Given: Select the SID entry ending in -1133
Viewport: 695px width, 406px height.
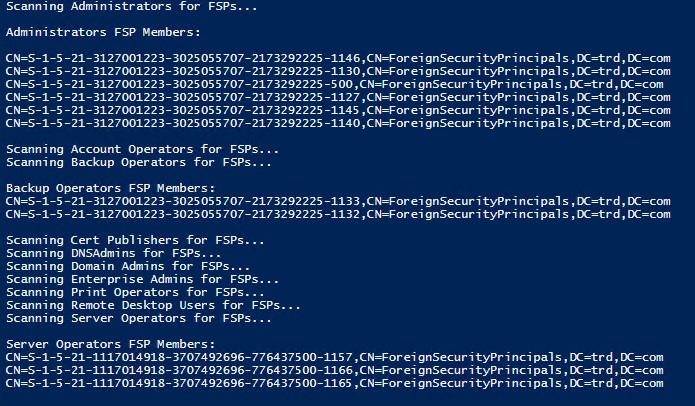Looking at the screenshot, I should [338, 201].
